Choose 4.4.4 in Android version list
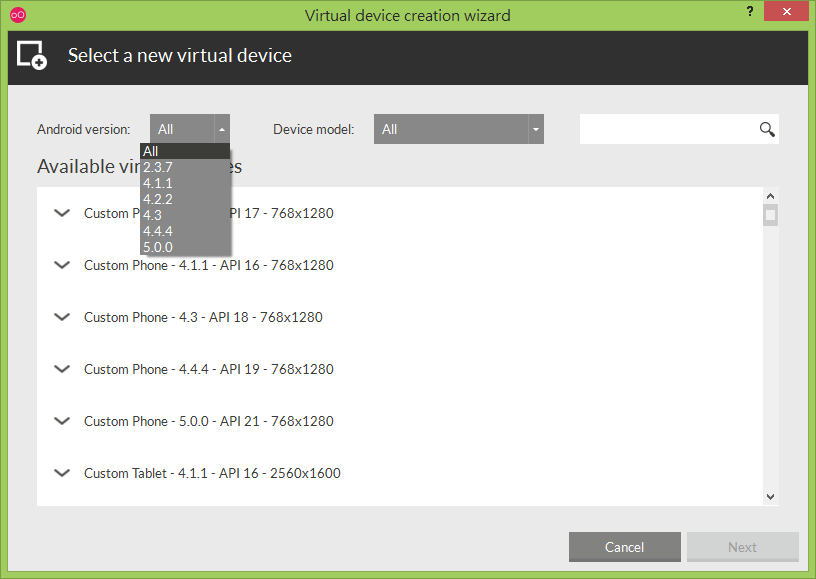 tap(185, 231)
